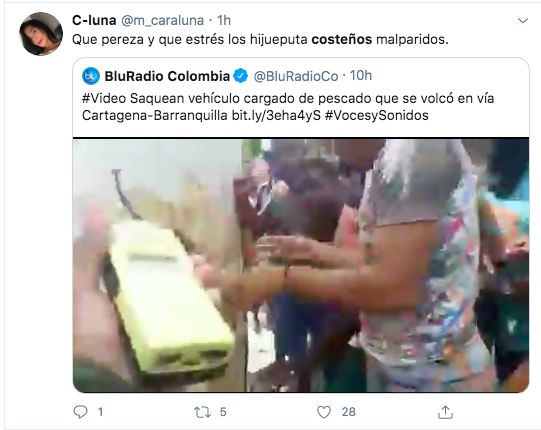Click the like count 28
Image resolution: width=541 pixels, height=430 pixels.
point(348,412)
